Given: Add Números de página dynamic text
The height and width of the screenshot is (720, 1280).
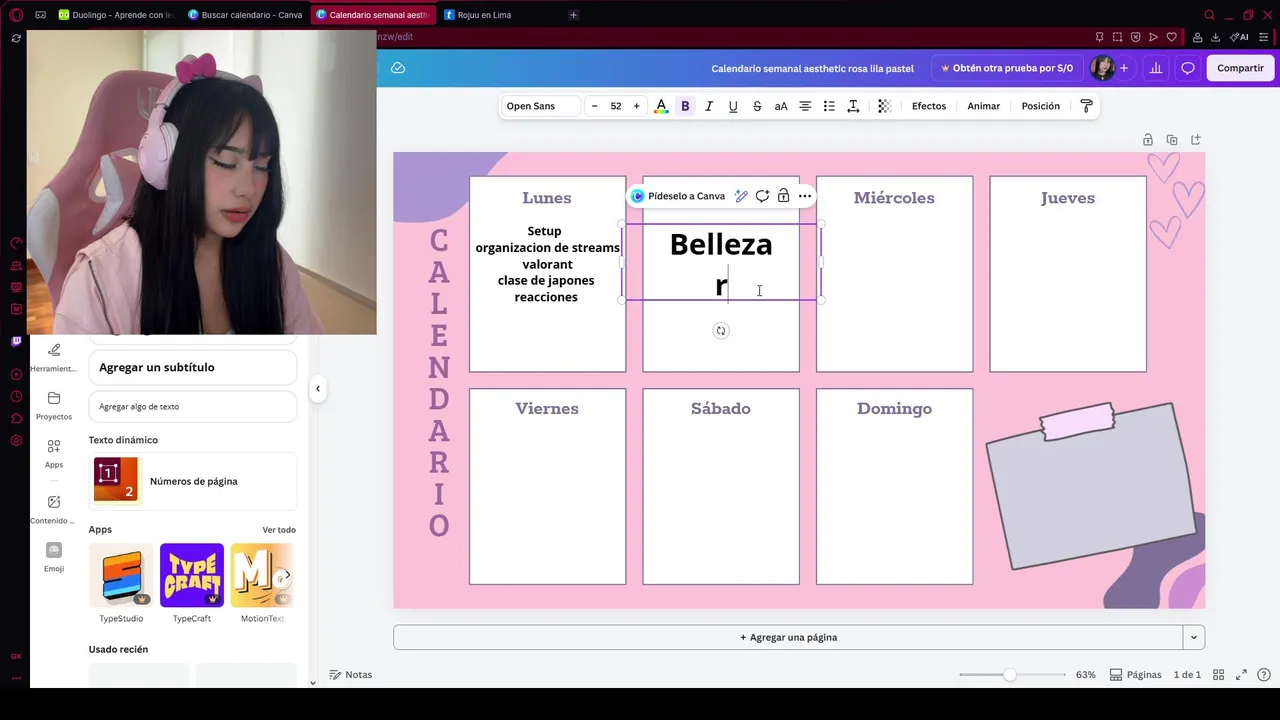Looking at the screenshot, I should [x=193, y=481].
